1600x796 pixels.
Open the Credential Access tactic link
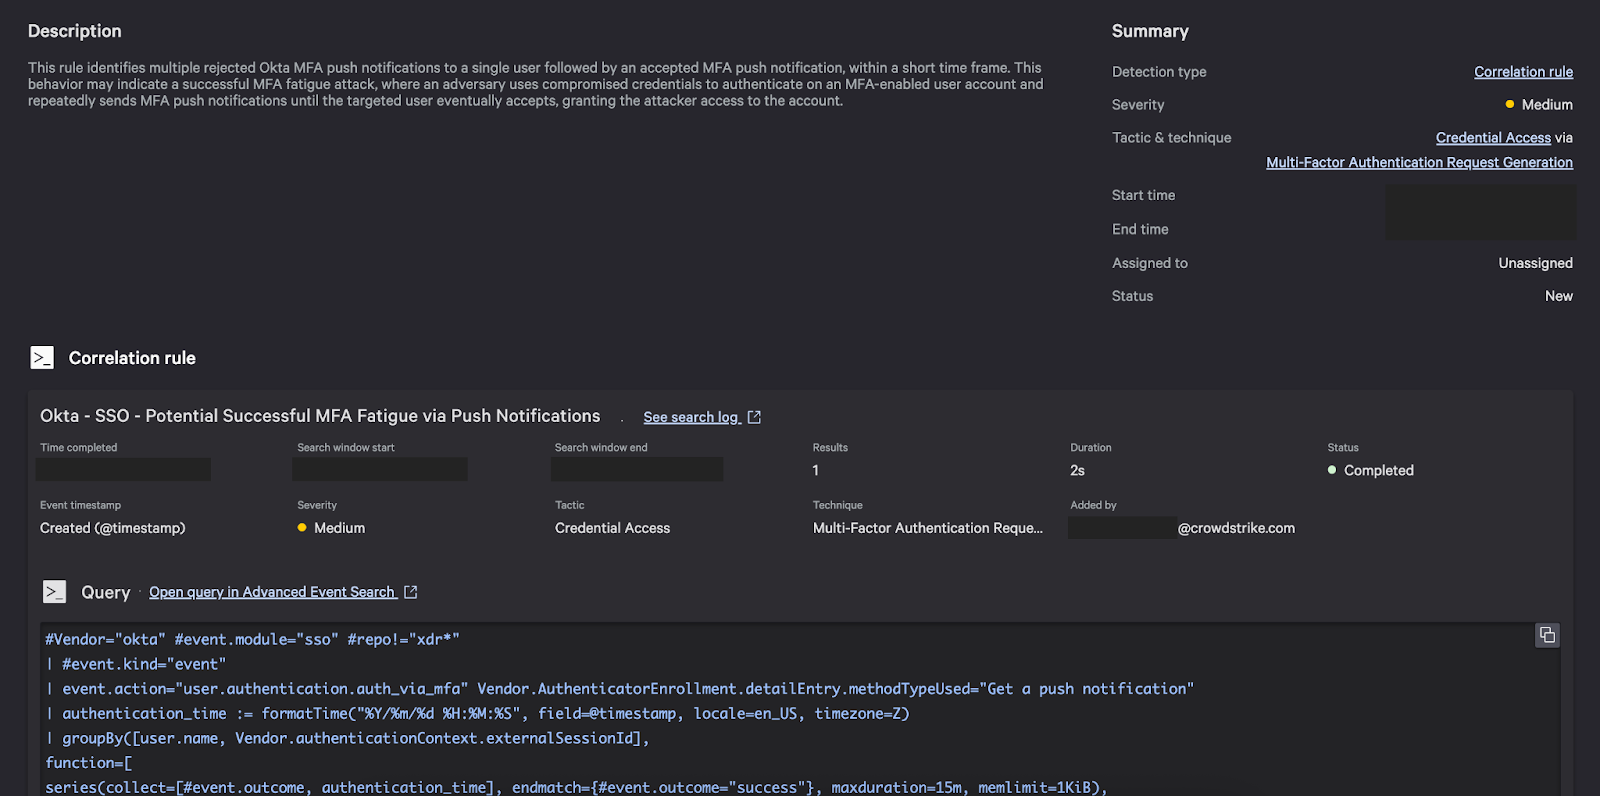[1493, 138]
